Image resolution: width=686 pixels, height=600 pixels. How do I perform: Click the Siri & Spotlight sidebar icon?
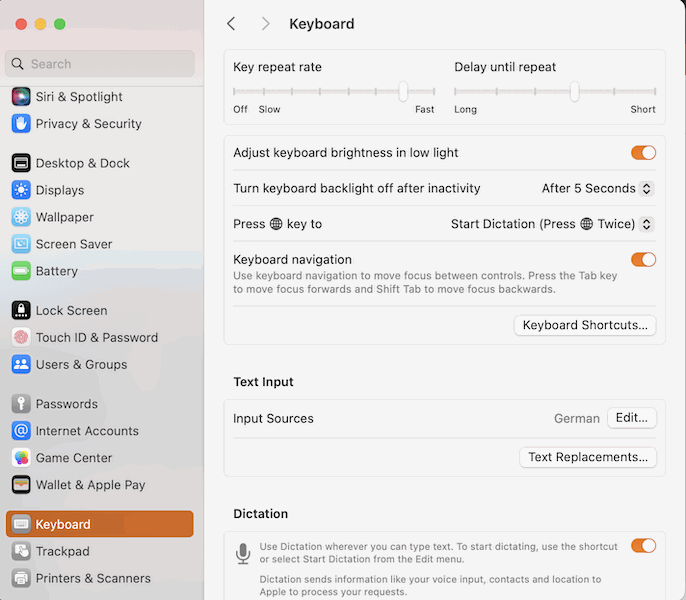coord(21,97)
